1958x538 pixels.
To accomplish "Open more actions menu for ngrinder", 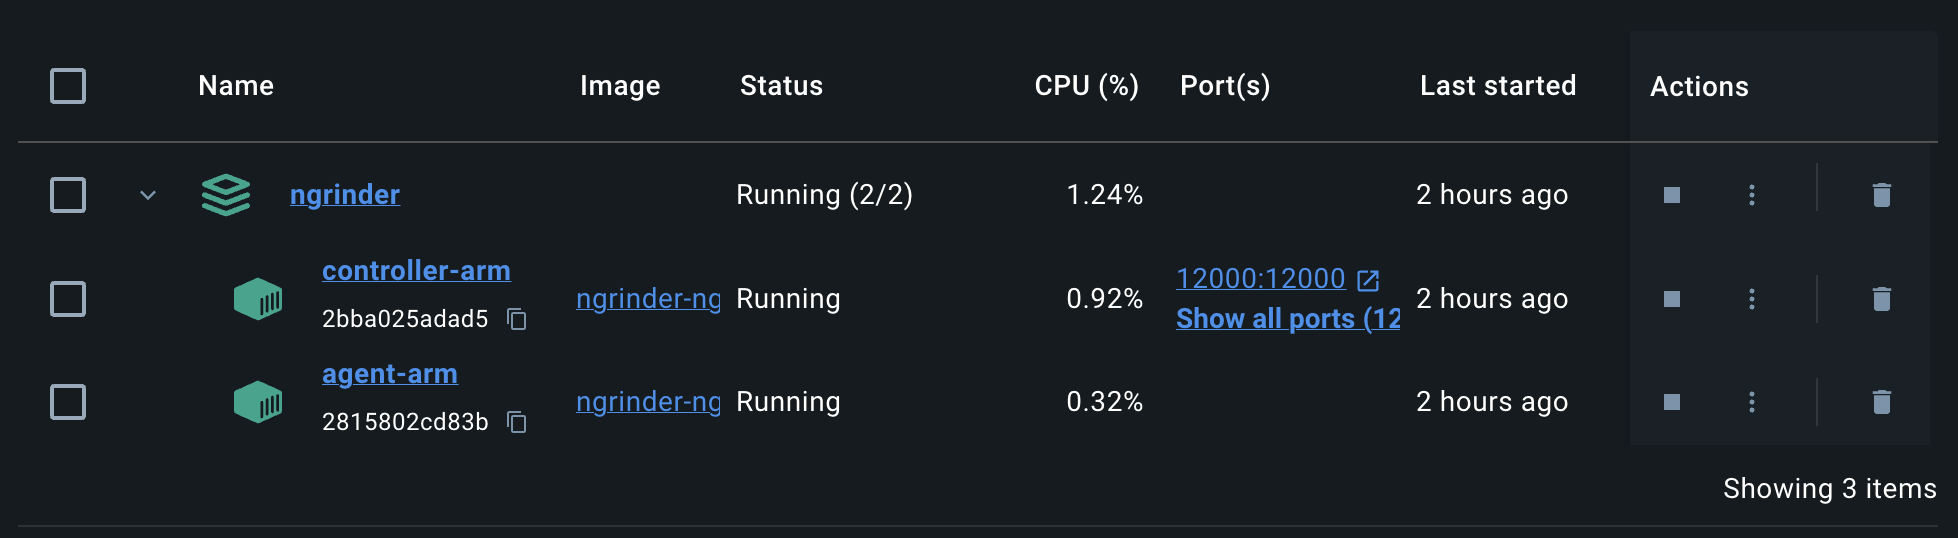I will pos(1751,195).
